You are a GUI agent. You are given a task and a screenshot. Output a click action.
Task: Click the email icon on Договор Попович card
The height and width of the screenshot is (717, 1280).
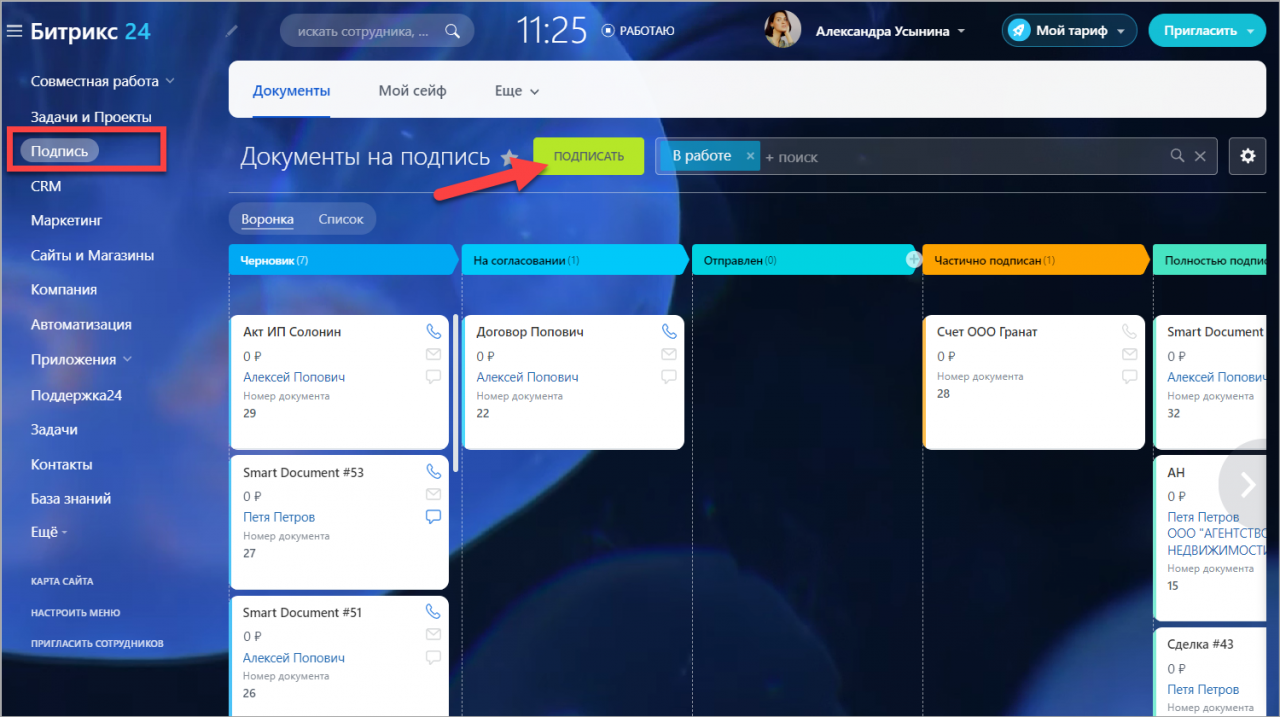pyautogui.click(x=669, y=354)
